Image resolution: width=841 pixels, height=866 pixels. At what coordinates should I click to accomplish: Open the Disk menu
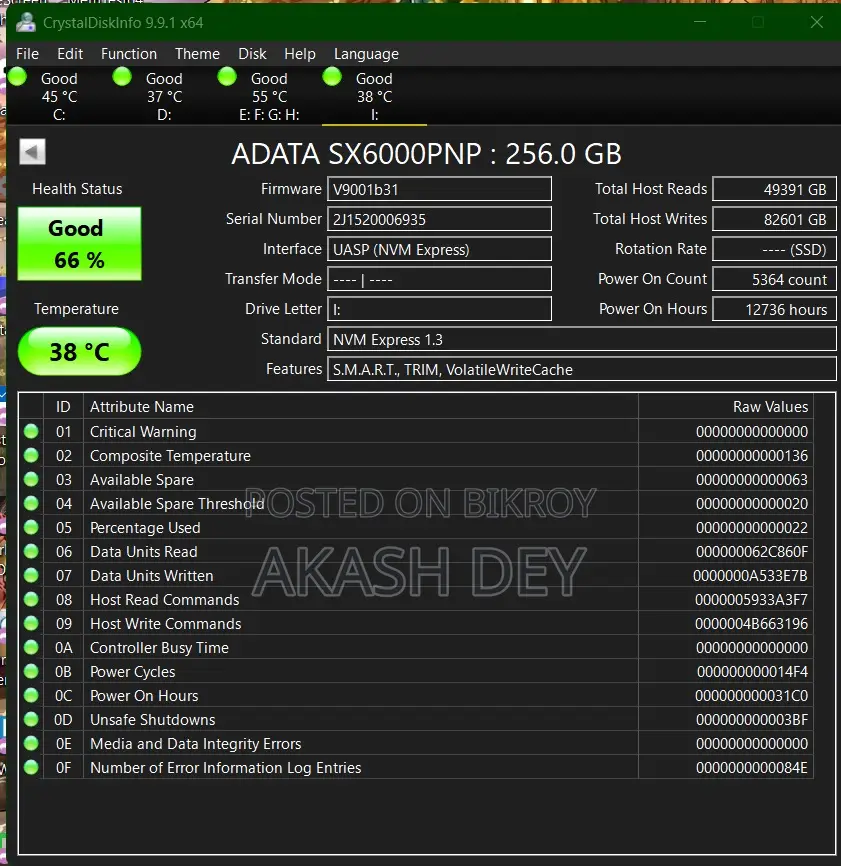[x=252, y=54]
